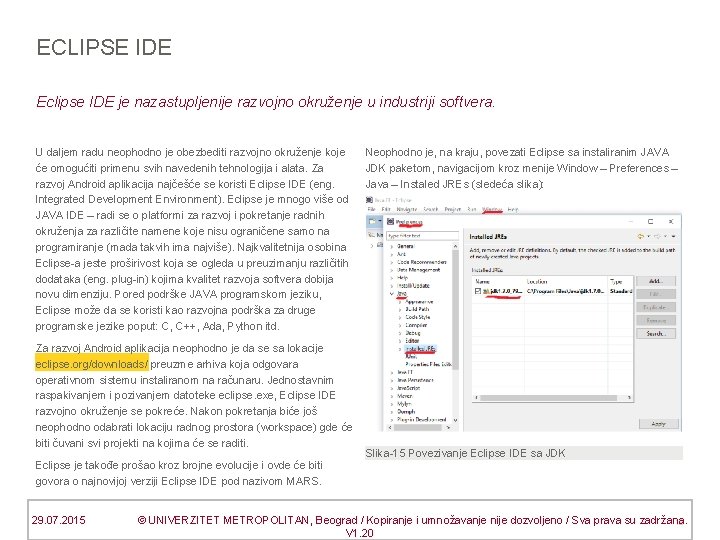Select the Java EE tree item
This screenshot has height=540, width=720.
(x=405, y=372)
